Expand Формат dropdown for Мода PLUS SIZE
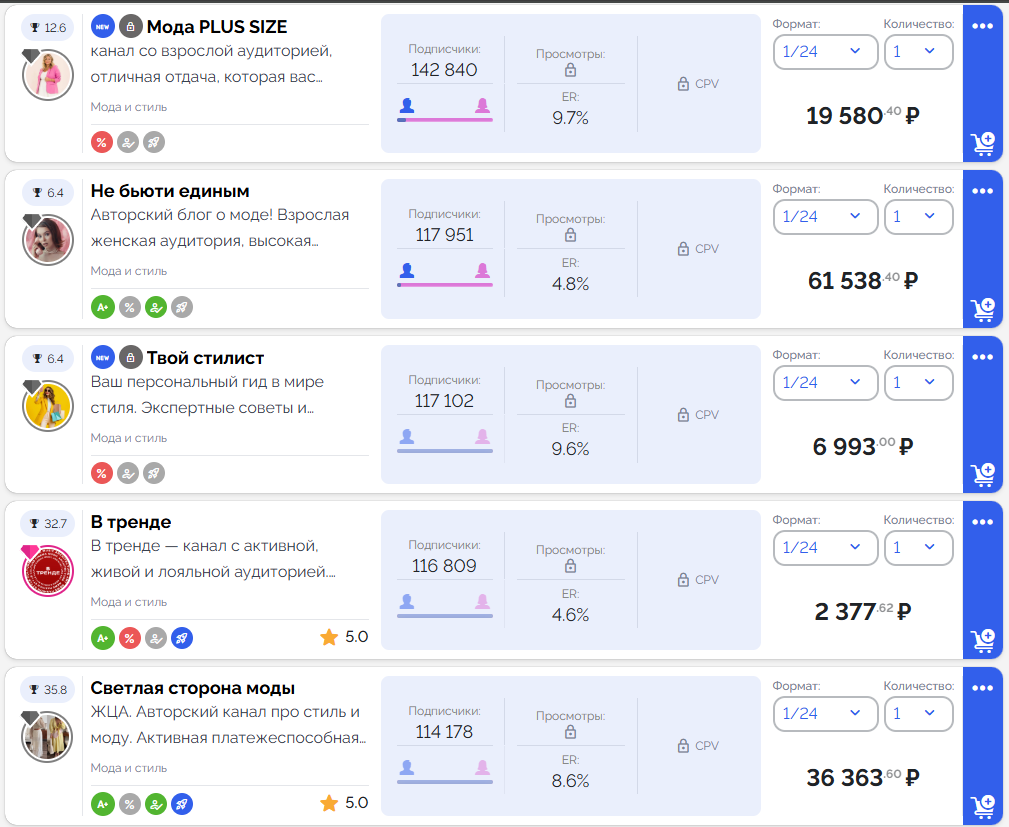This screenshot has height=827, width=1009. click(826, 51)
